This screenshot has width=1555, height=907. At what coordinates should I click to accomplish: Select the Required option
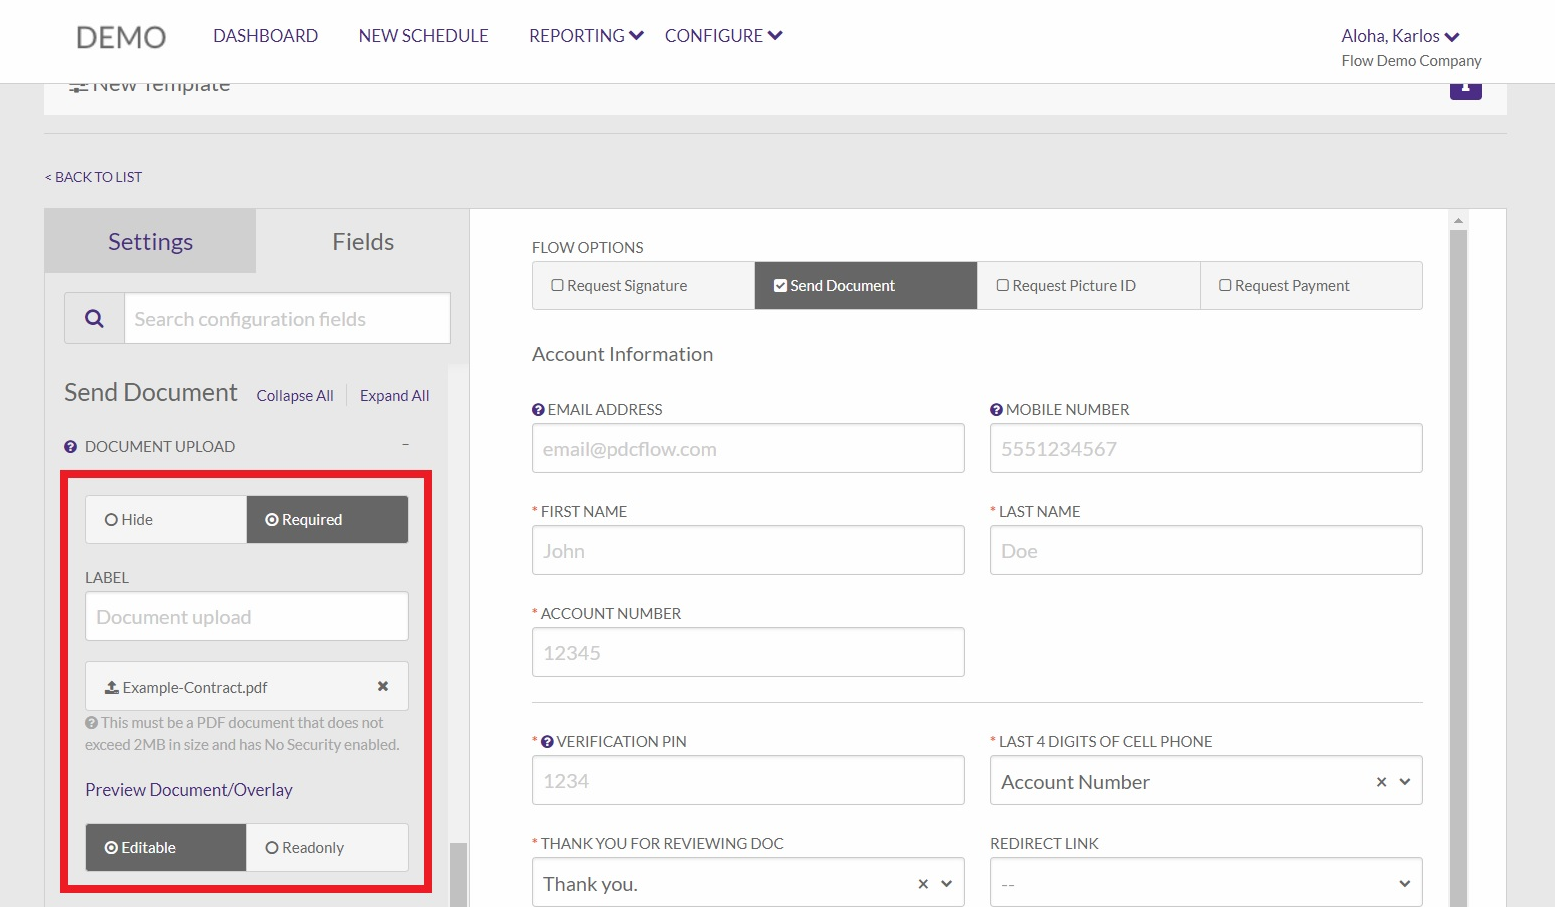point(327,520)
